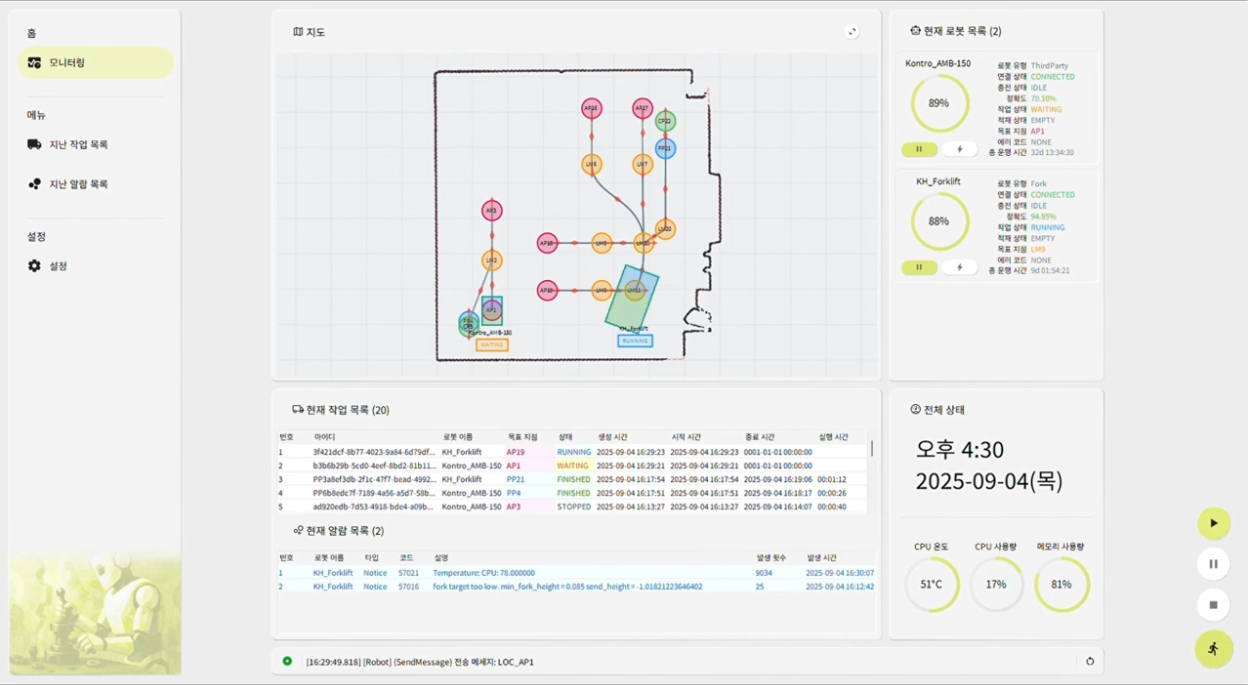The height and width of the screenshot is (685, 1248).
Task: Click the 목표 지점 column header
Action: [522, 437]
